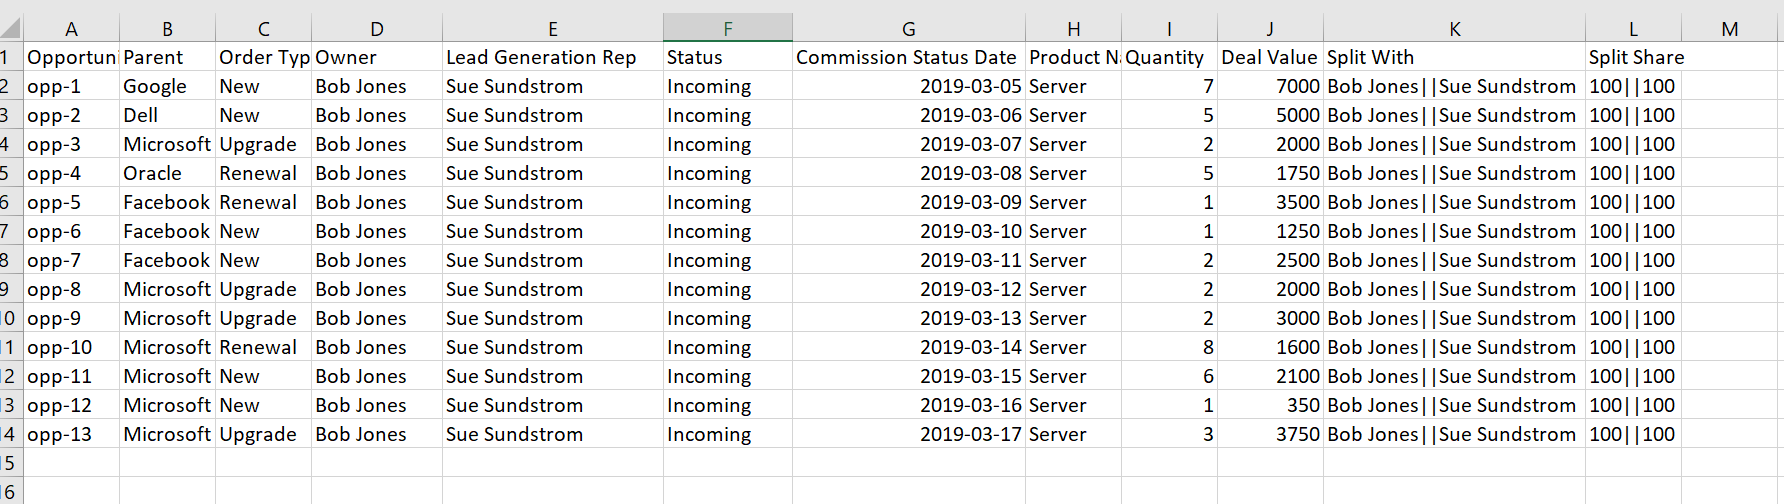Click the 'Parent' header cell

(x=167, y=57)
